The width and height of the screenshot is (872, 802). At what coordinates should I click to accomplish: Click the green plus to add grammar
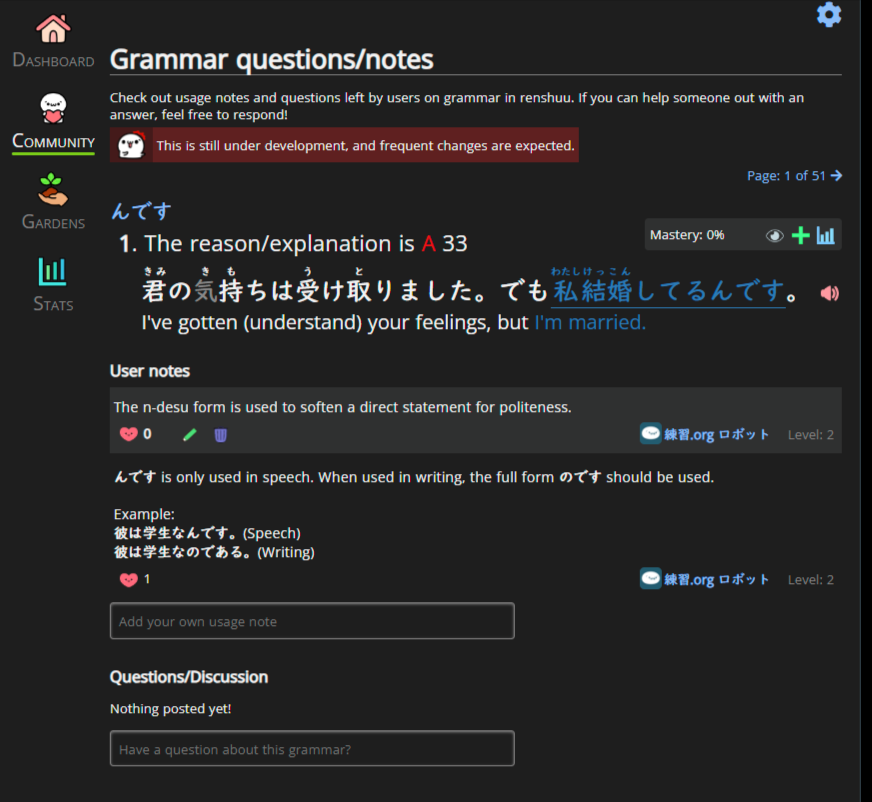click(x=800, y=236)
